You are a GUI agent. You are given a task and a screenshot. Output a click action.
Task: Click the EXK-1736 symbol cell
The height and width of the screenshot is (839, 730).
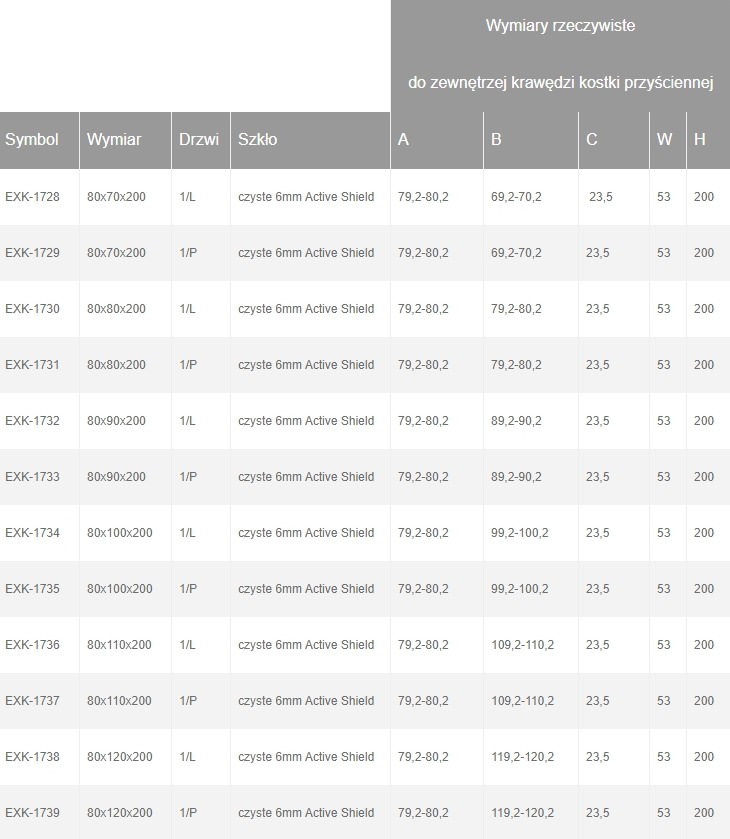point(33,645)
